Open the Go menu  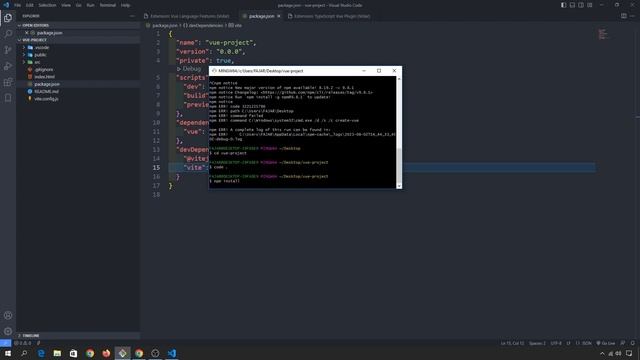pos(78,5)
